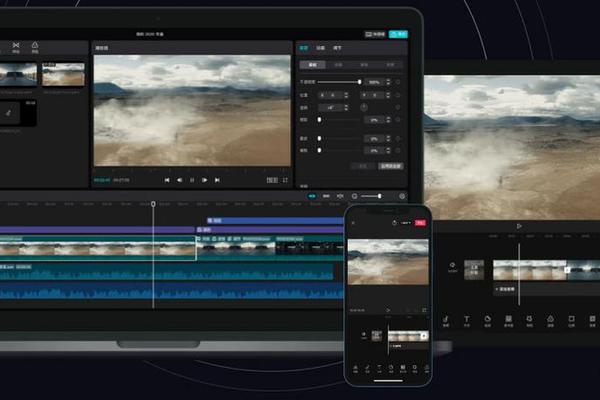This screenshot has height=400, width=600.
Task: Click the opacity slider handle
Action: [359, 82]
